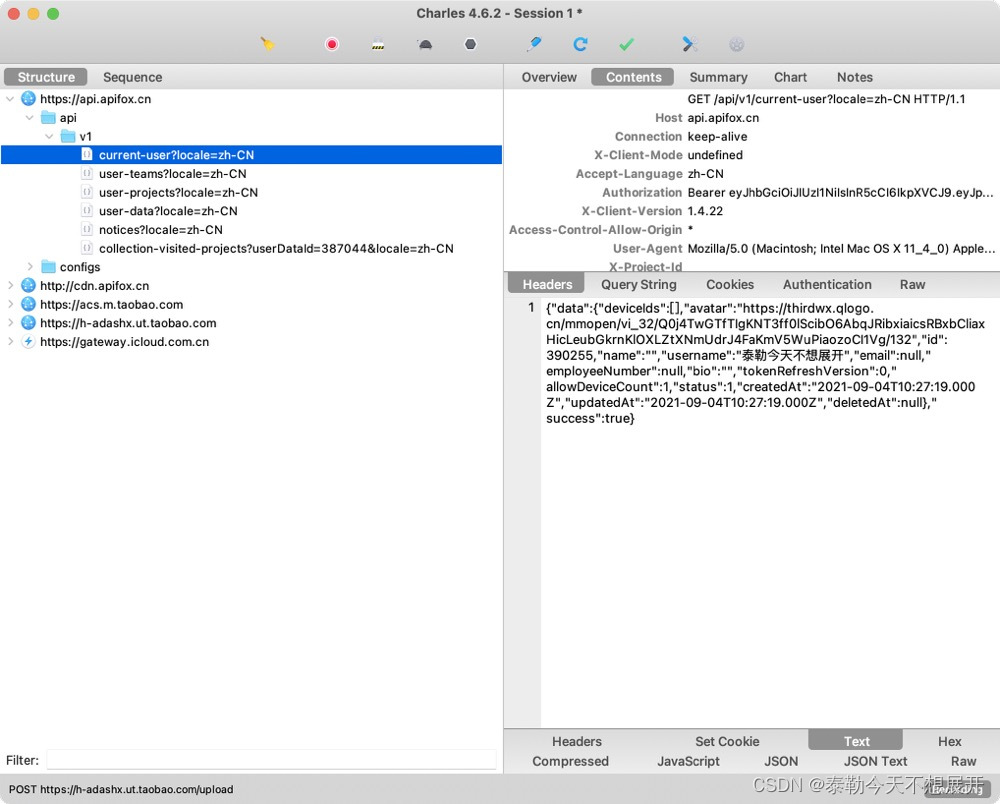Viewport: 1000px width, 804px height.
Task: Open the JSON response tab
Action: 781,761
